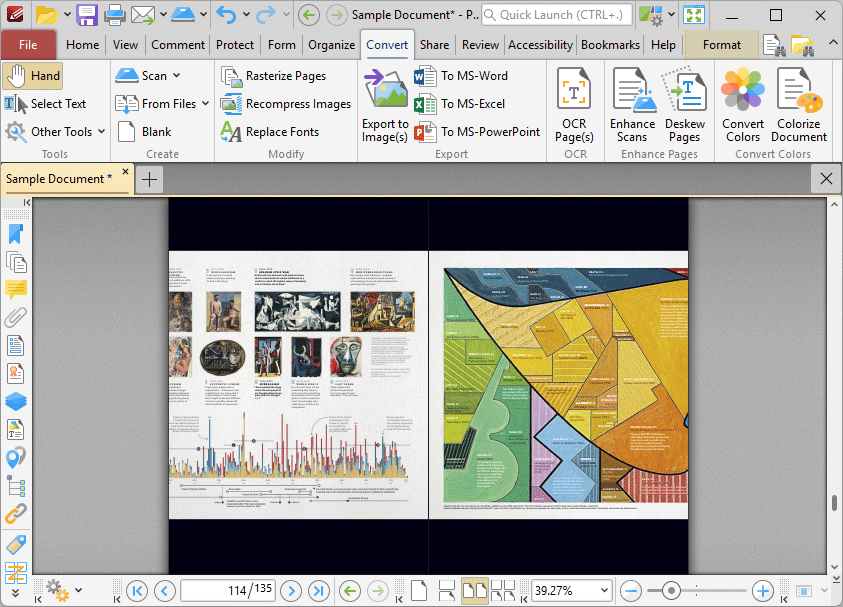Expand the Undo history dropdown
843x607 pixels.
click(x=246, y=15)
